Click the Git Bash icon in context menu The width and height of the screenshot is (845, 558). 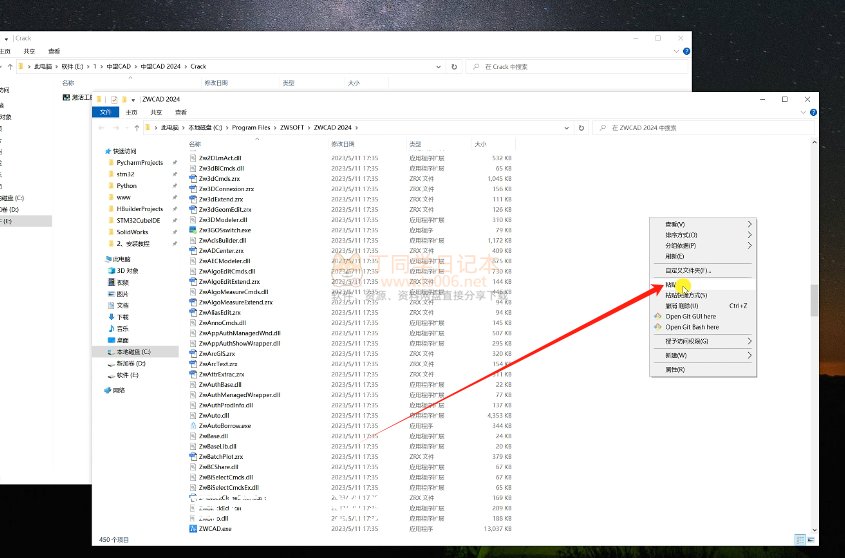656,327
